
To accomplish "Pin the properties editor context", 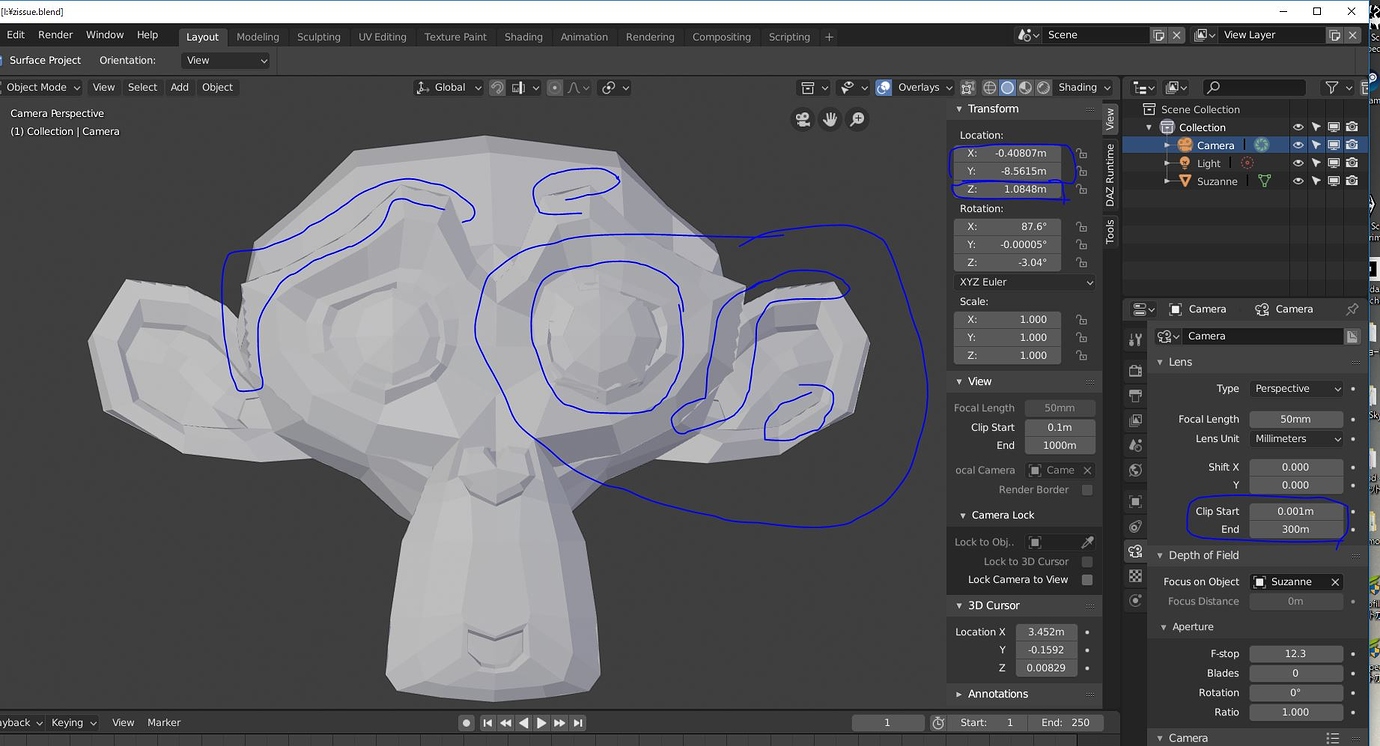I will [x=1352, y=310].
